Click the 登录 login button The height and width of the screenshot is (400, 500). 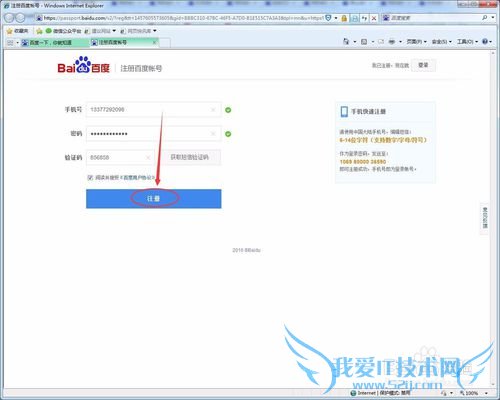(x=423, y=65)
